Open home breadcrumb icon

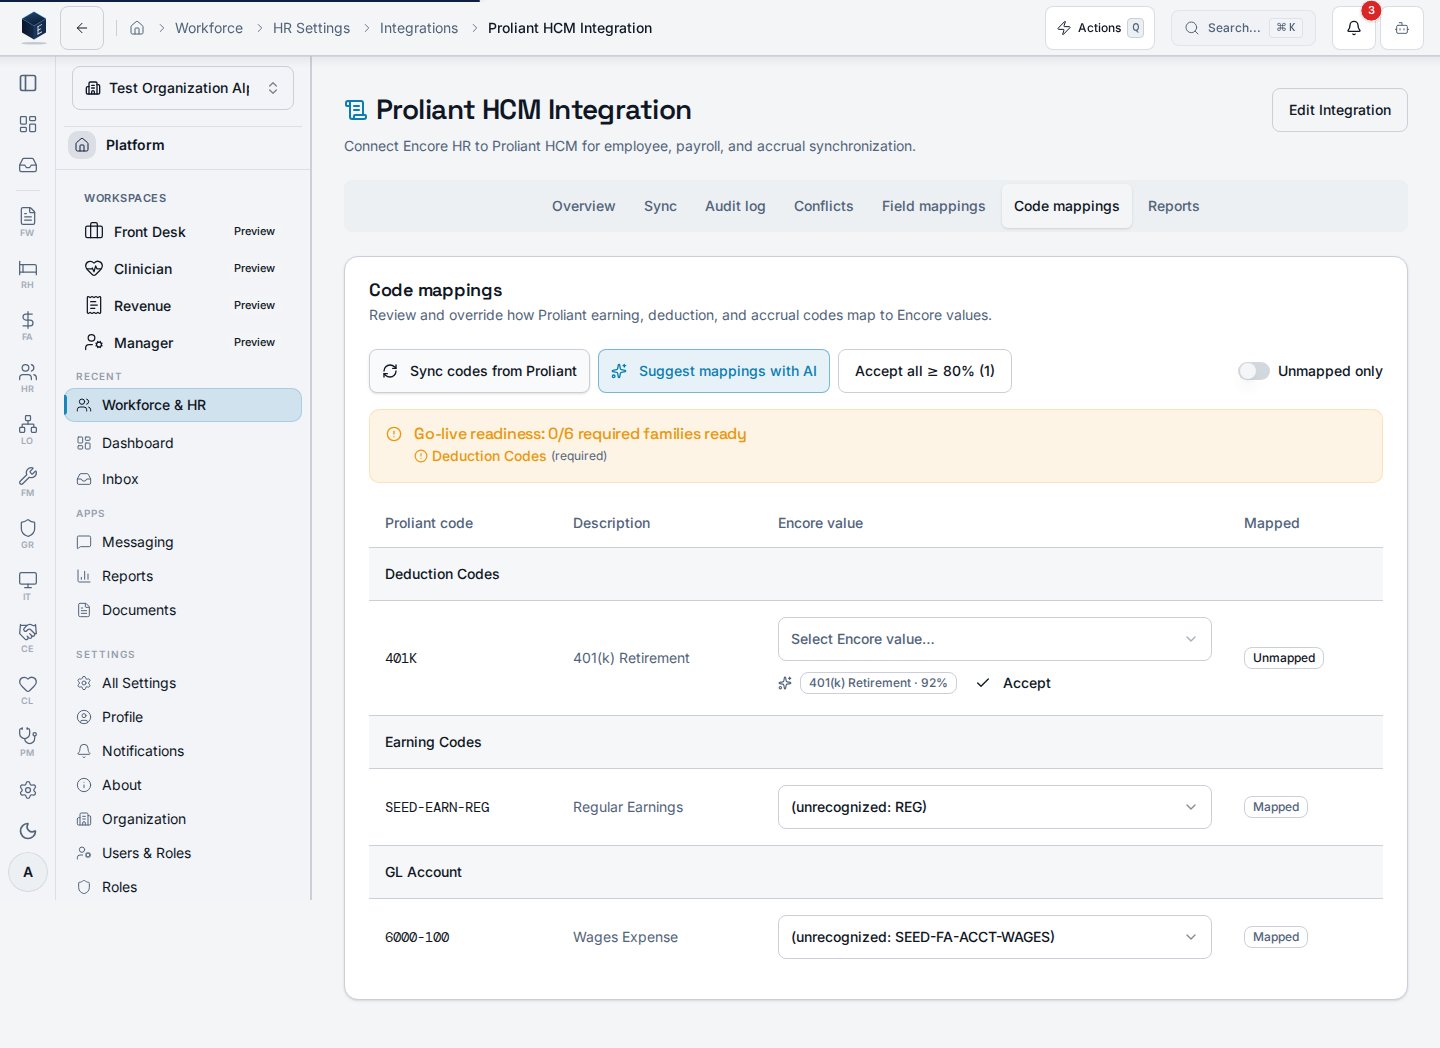coord(137,28)
